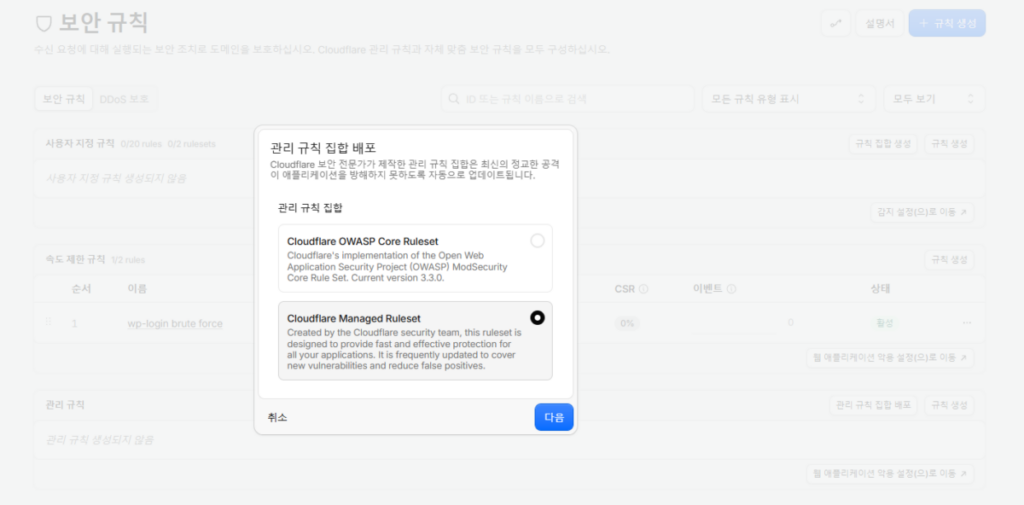Open 웹 애플리케이션 악용 설정 link under rate limiting
Viewport: 1024px width, 505px height.
(890, 357)
